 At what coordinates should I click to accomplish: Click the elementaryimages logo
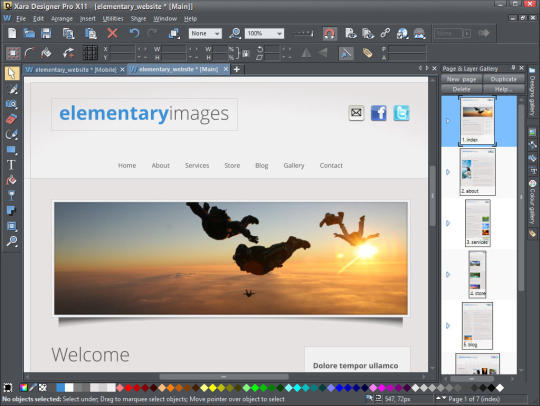point(144,114)
